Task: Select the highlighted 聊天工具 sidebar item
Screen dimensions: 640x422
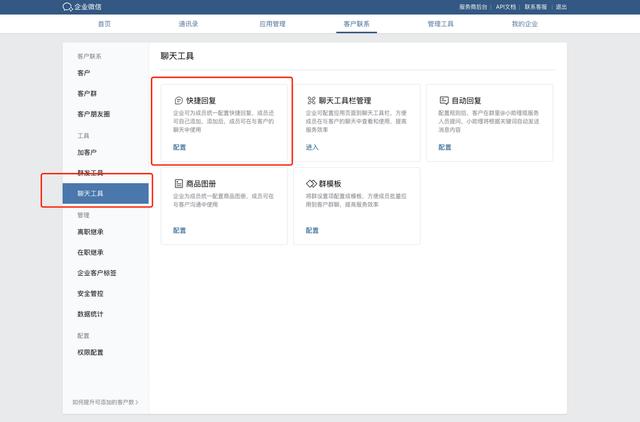Action: (x=105, y=193)
